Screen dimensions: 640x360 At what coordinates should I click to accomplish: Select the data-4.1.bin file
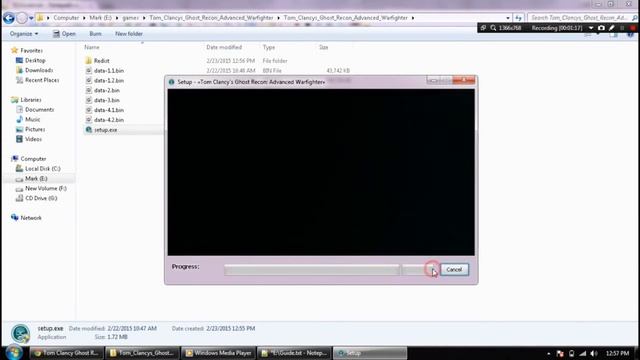[x=109, y=110]
